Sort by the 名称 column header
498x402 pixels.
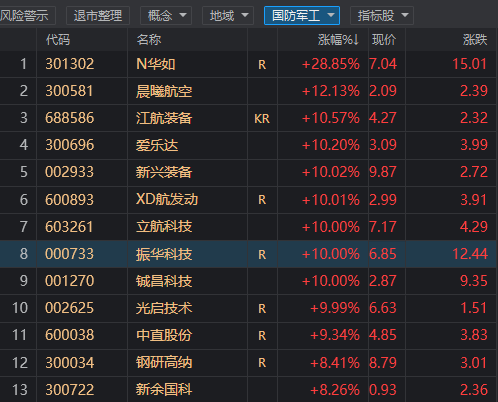(149, 40)
